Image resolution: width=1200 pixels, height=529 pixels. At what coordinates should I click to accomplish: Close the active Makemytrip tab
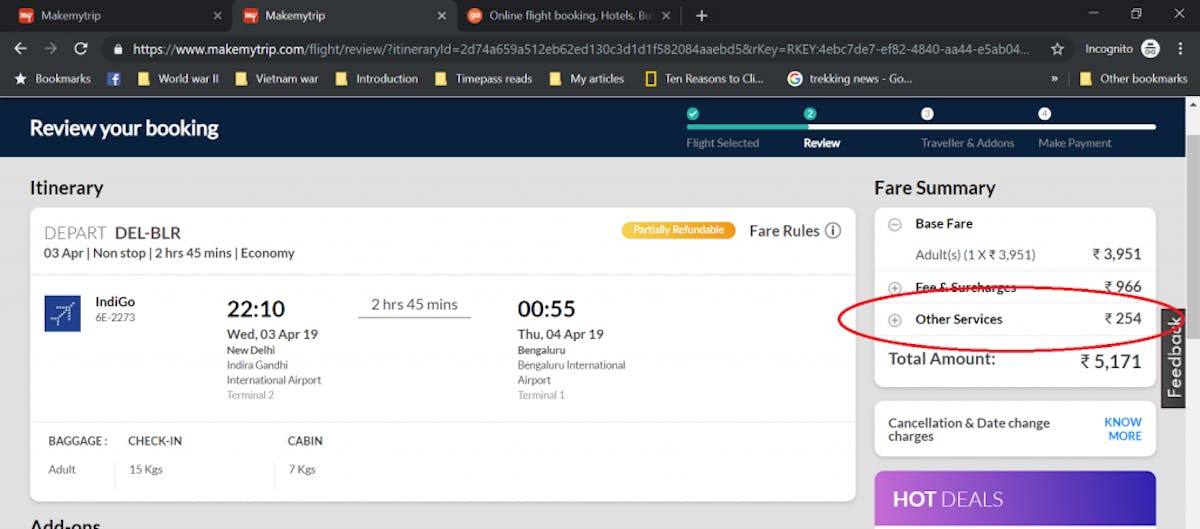click(442, 16)
